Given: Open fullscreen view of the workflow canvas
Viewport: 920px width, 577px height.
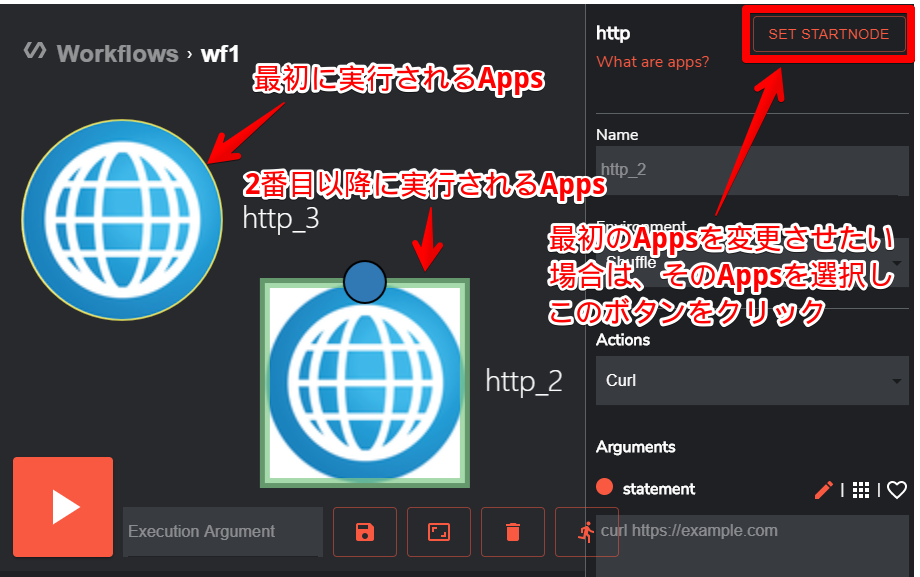Looking at the screenshot, I should click(x=438, y=532).
